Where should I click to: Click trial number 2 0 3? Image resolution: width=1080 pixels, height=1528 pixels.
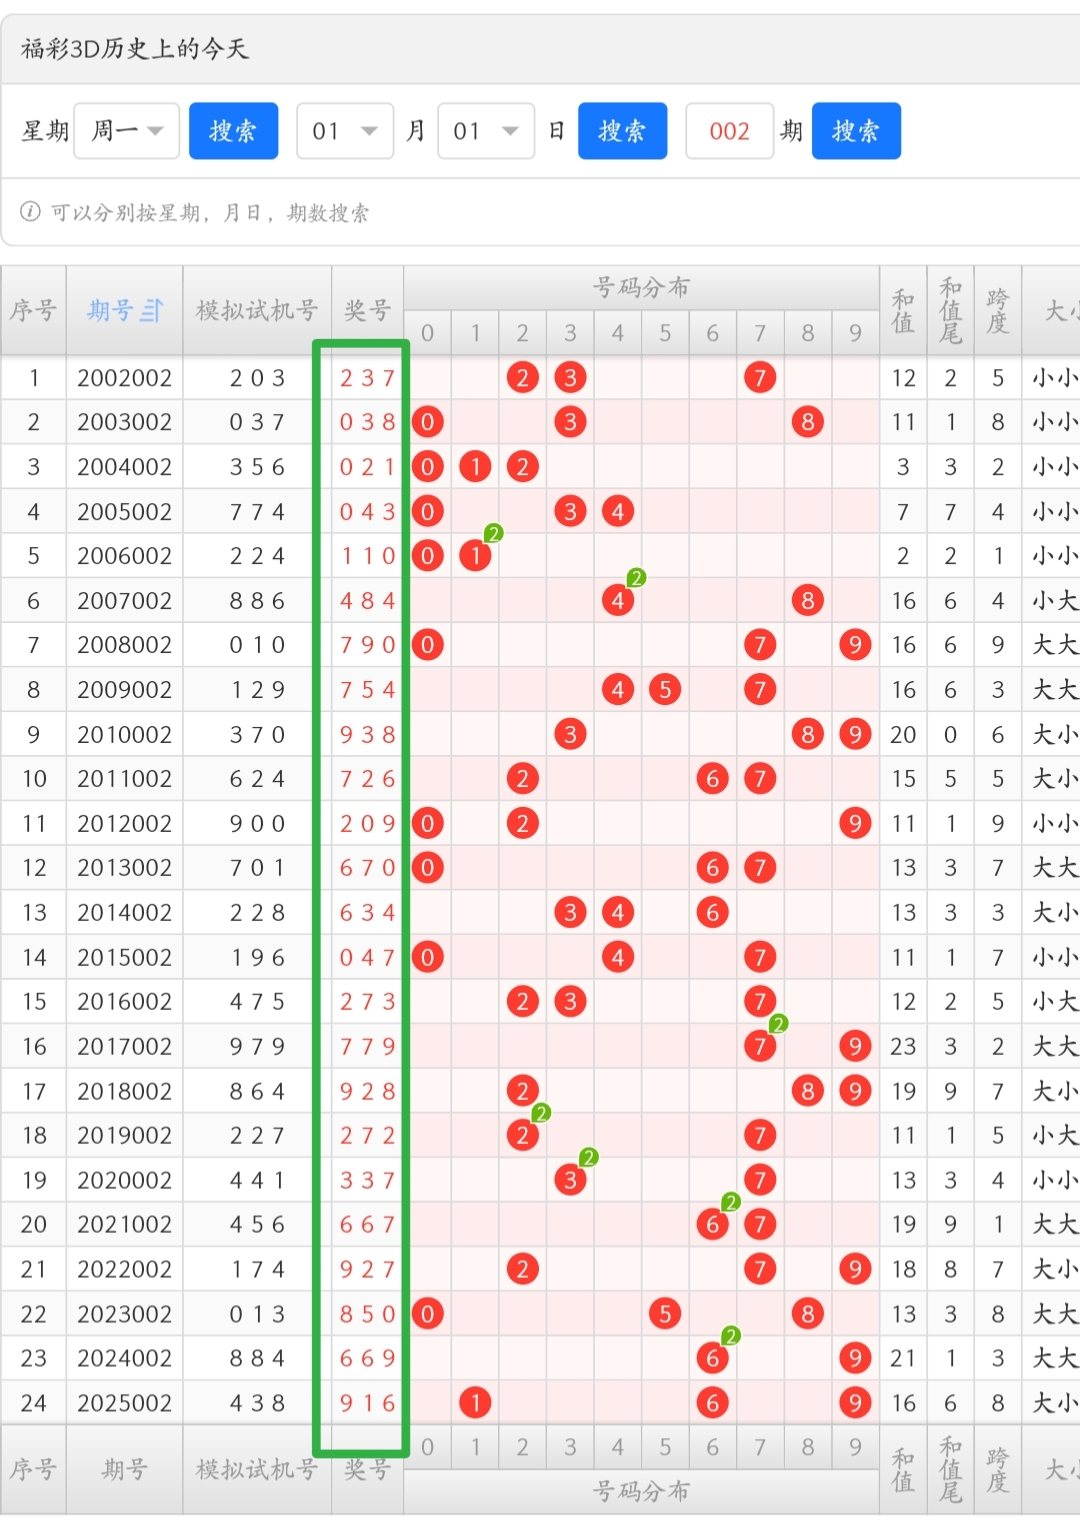257,378
